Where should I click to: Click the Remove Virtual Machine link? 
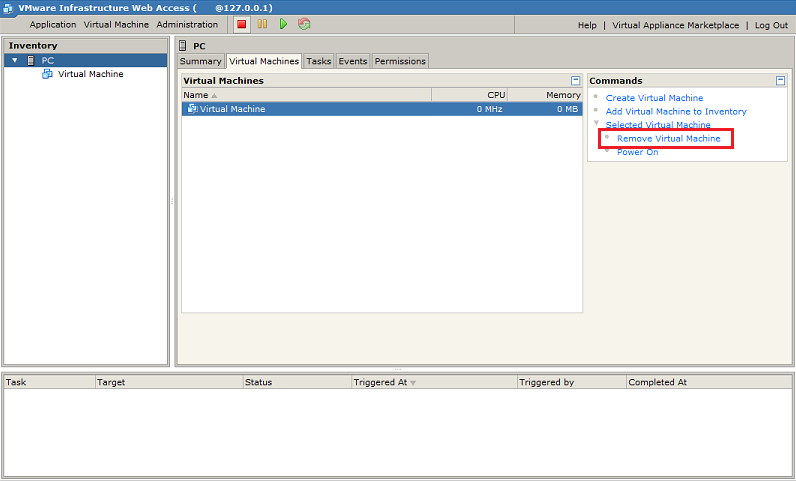[668, 139]
